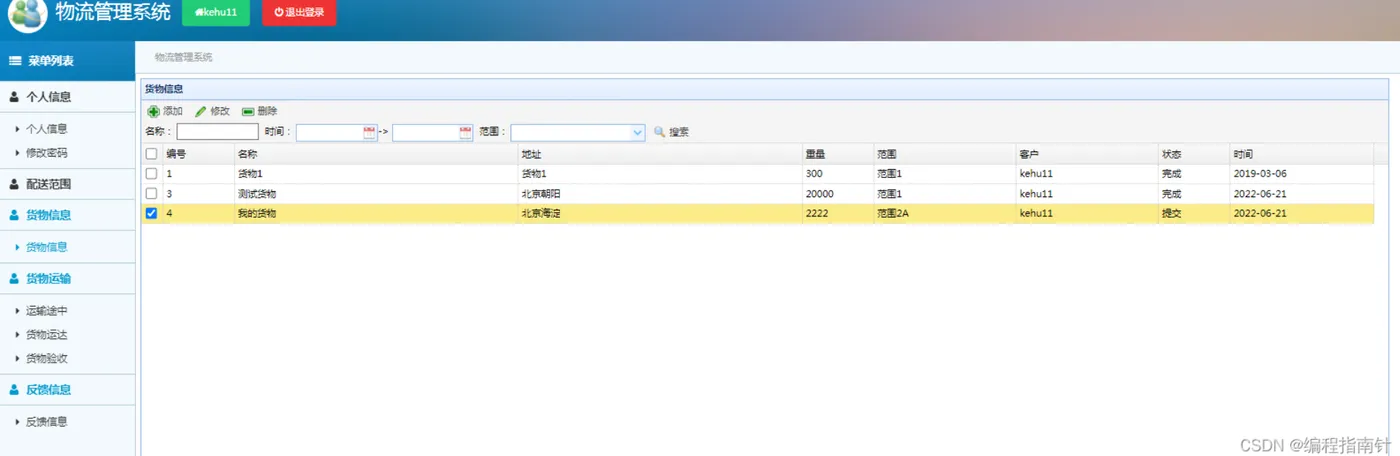This screenshot has width=1400, height=456.
Task: Open the 修改密码 menu item
Action: pos(46,153)
